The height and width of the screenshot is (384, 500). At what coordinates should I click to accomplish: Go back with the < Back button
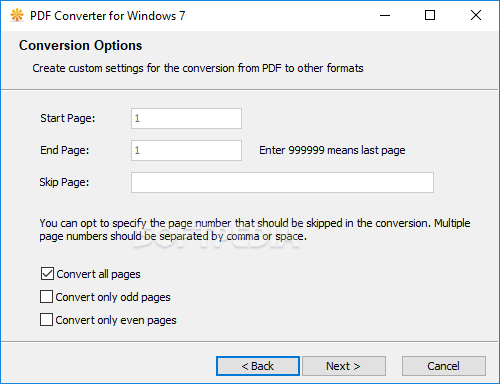pyautogui.click(x=258, y=366)
